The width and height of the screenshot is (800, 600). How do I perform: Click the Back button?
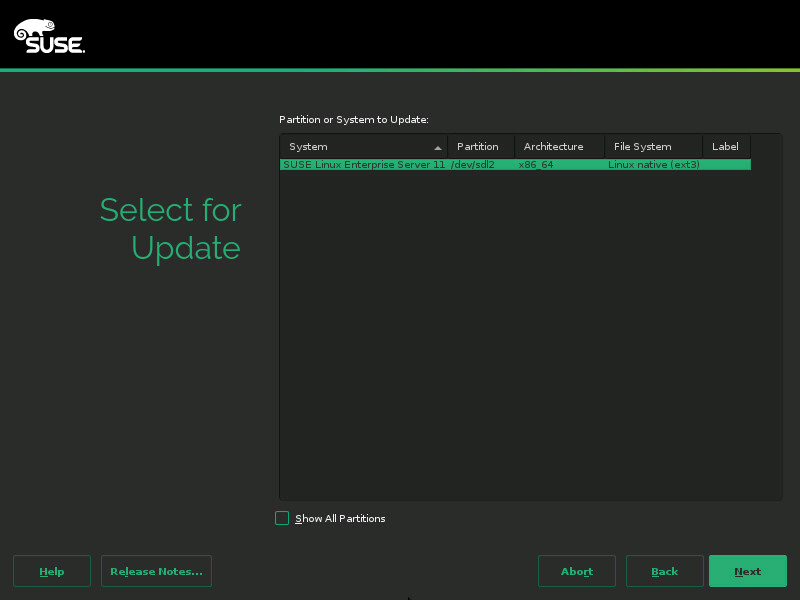(x=664, y=571)
